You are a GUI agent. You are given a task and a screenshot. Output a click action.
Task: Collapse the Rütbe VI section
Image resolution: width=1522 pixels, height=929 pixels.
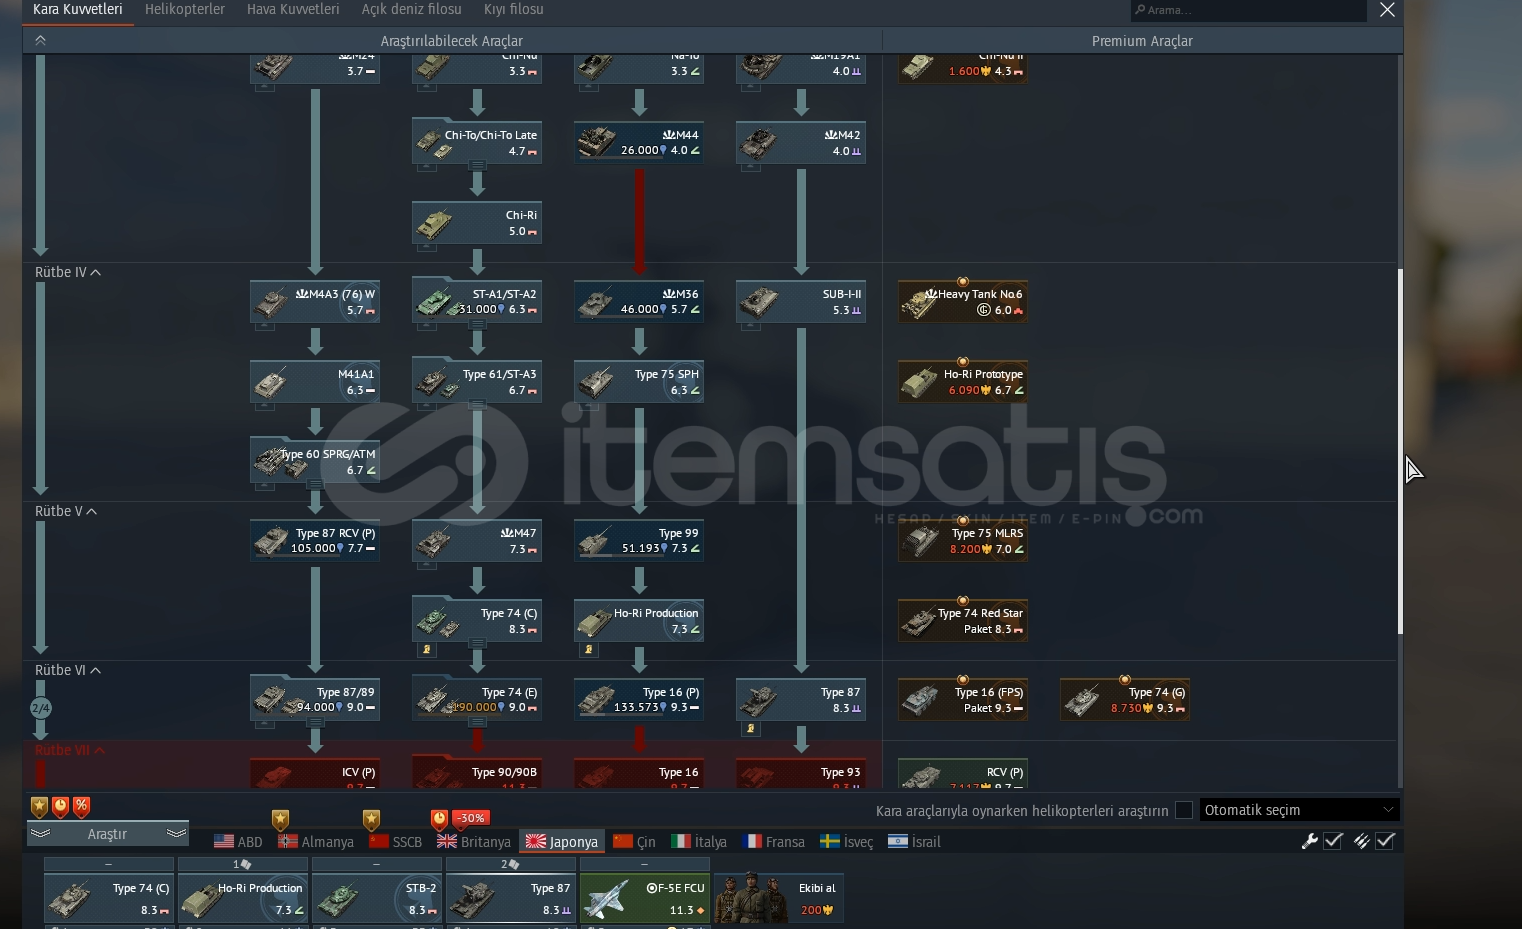pyautogui.click(x=68, y=670)
